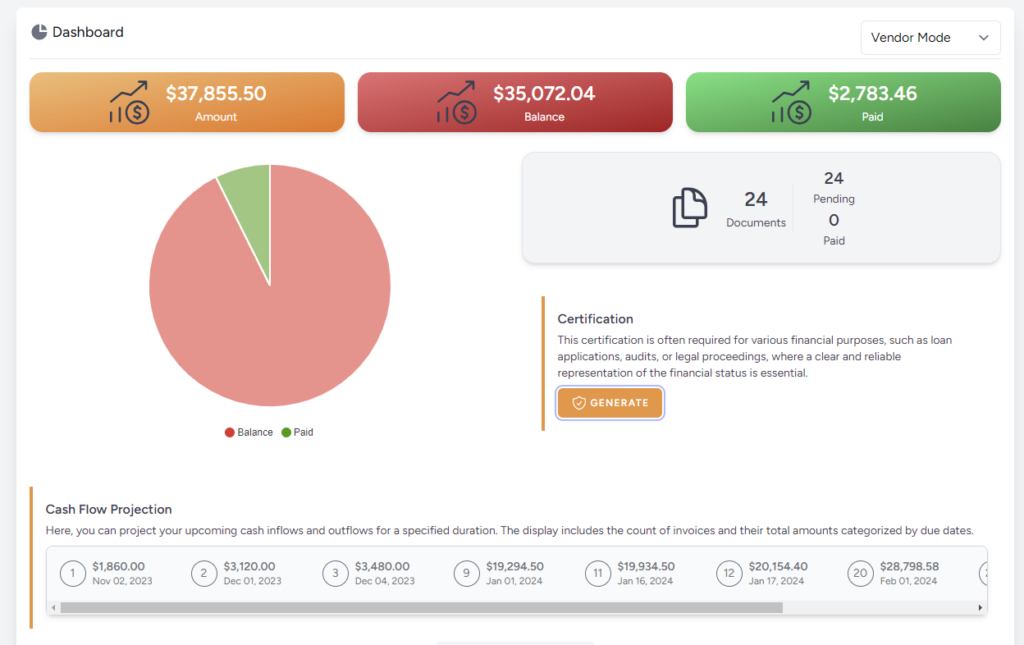This screenshot has width=1024, height=645.
Task: Toggle Balance in the pie chart legend
Action: coord(247,431)
